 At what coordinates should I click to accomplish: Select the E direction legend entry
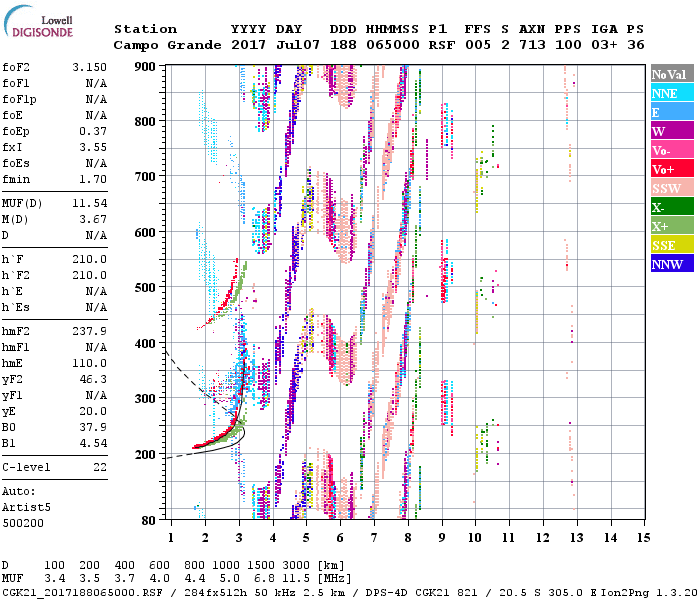pyautogui.click(x=671, y=112)
